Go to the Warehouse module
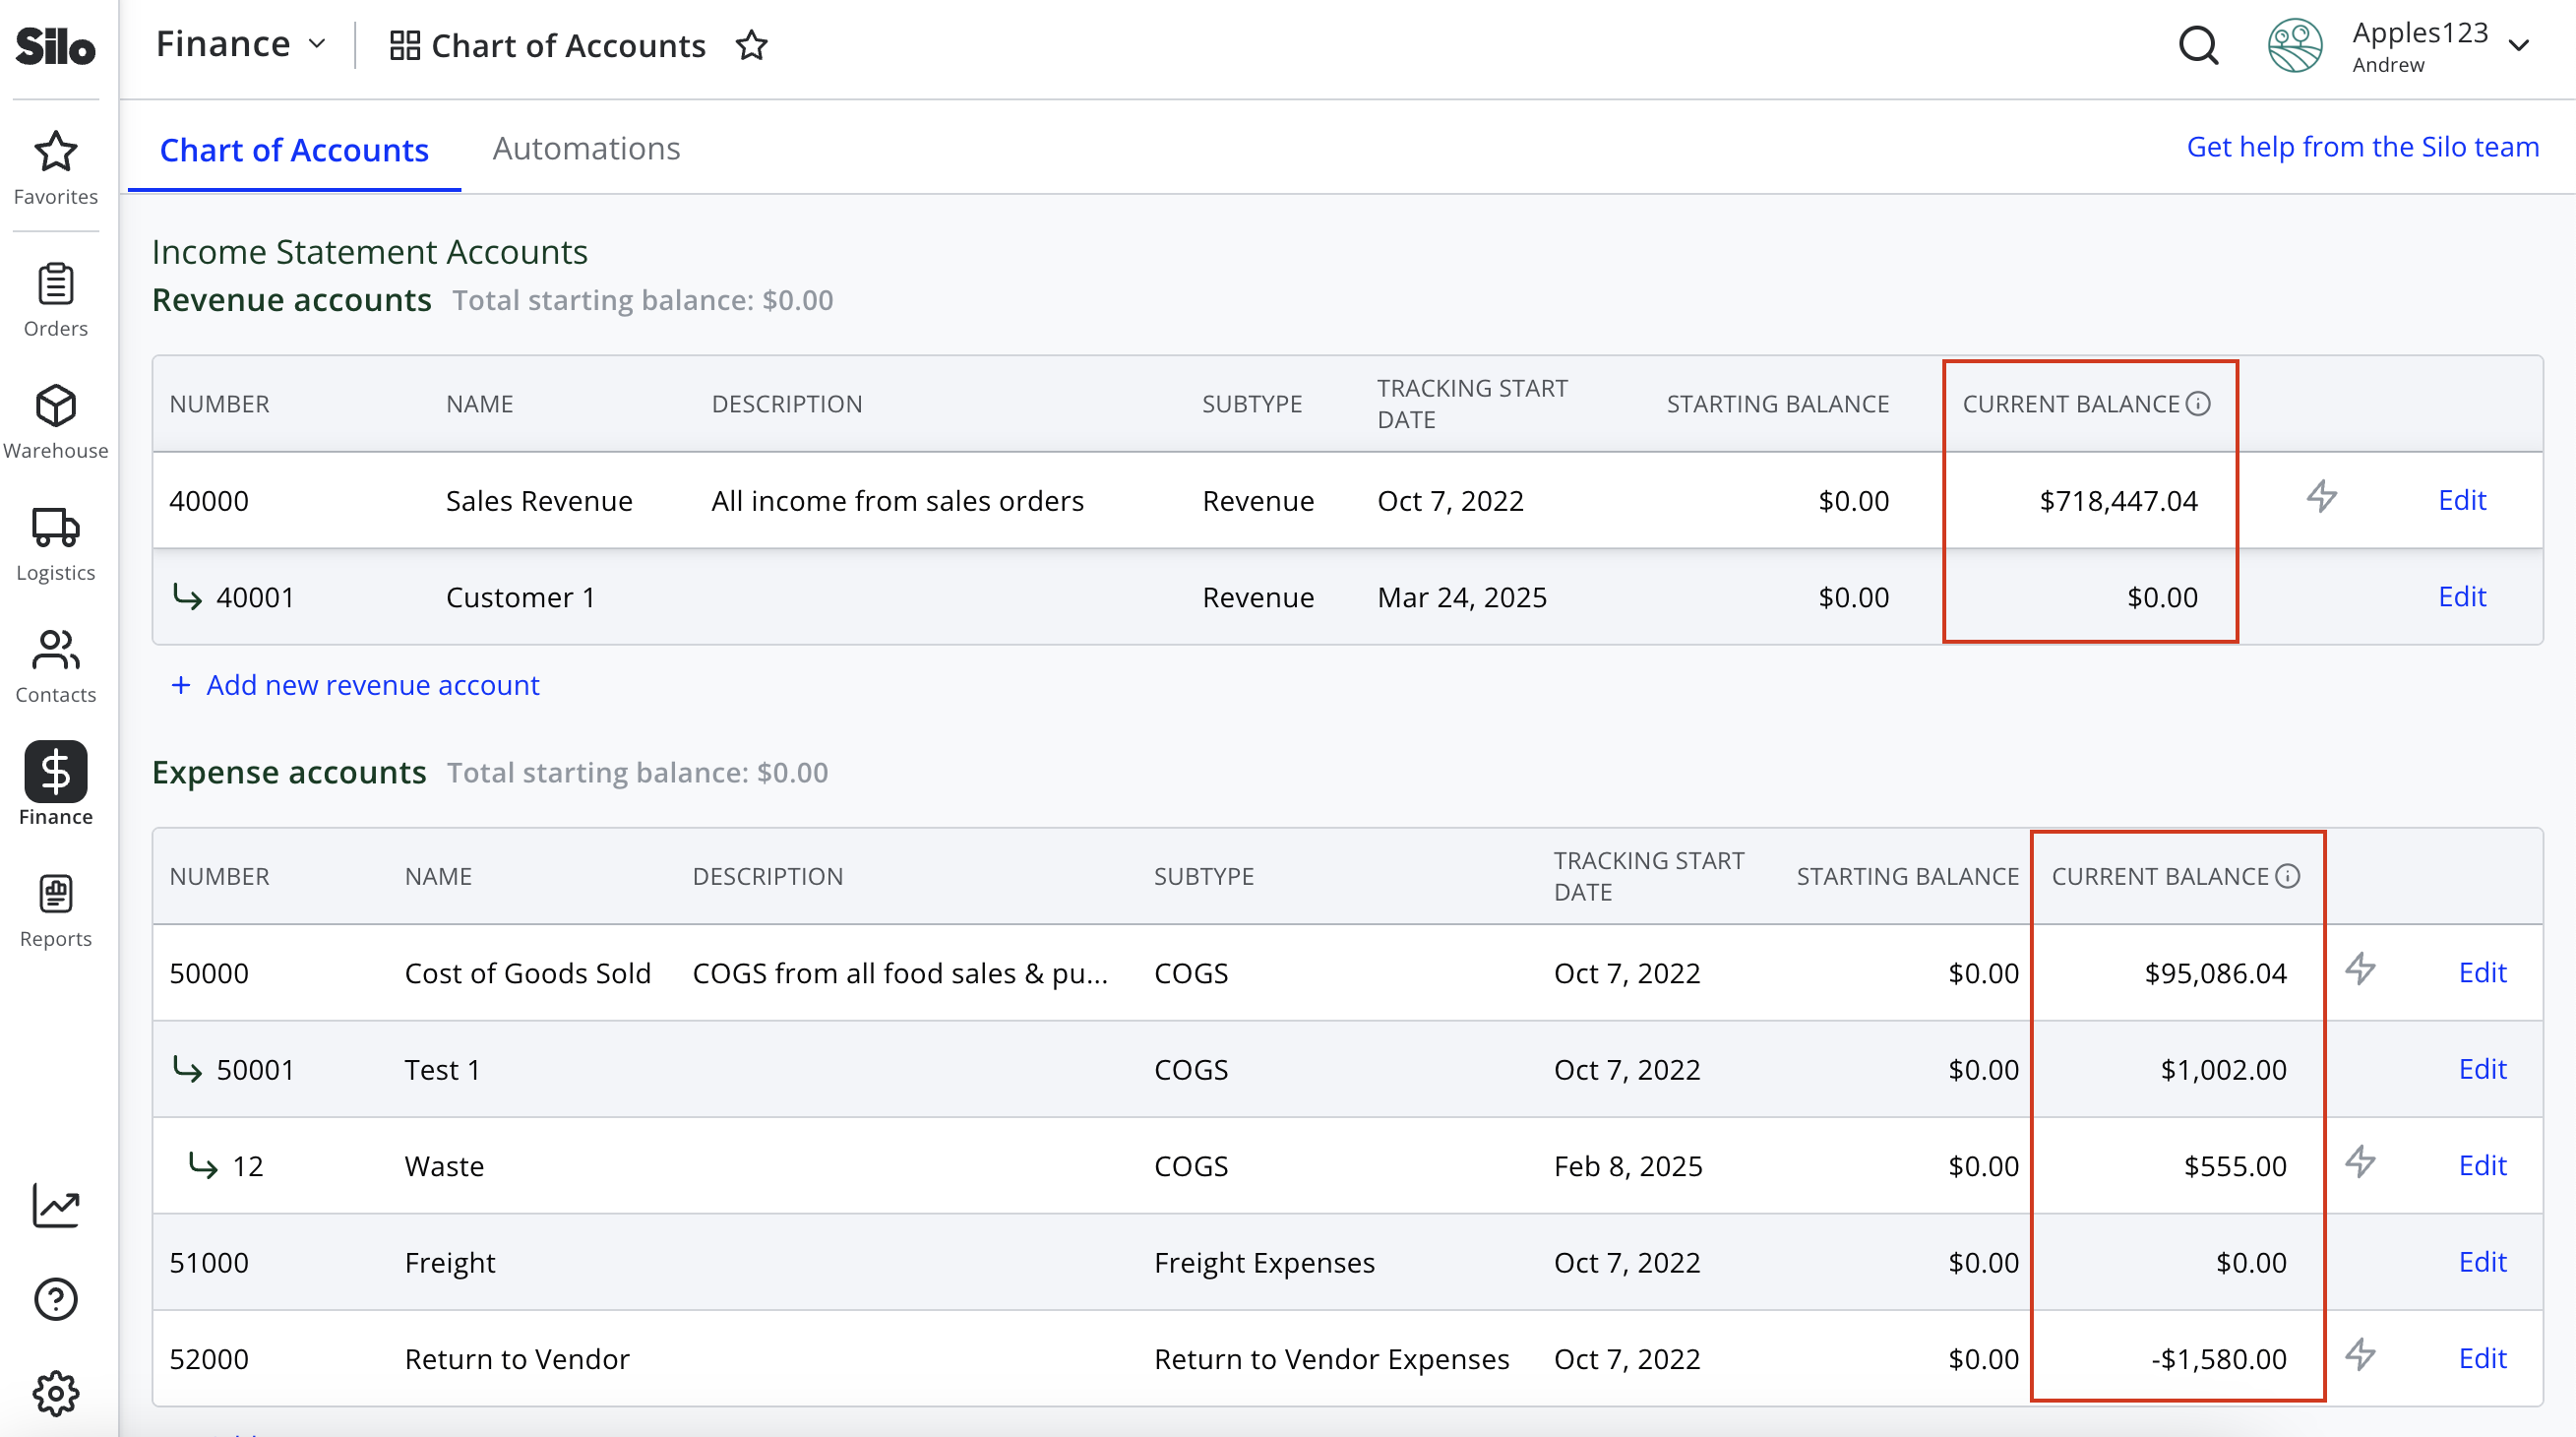 [x=55, y=422]
